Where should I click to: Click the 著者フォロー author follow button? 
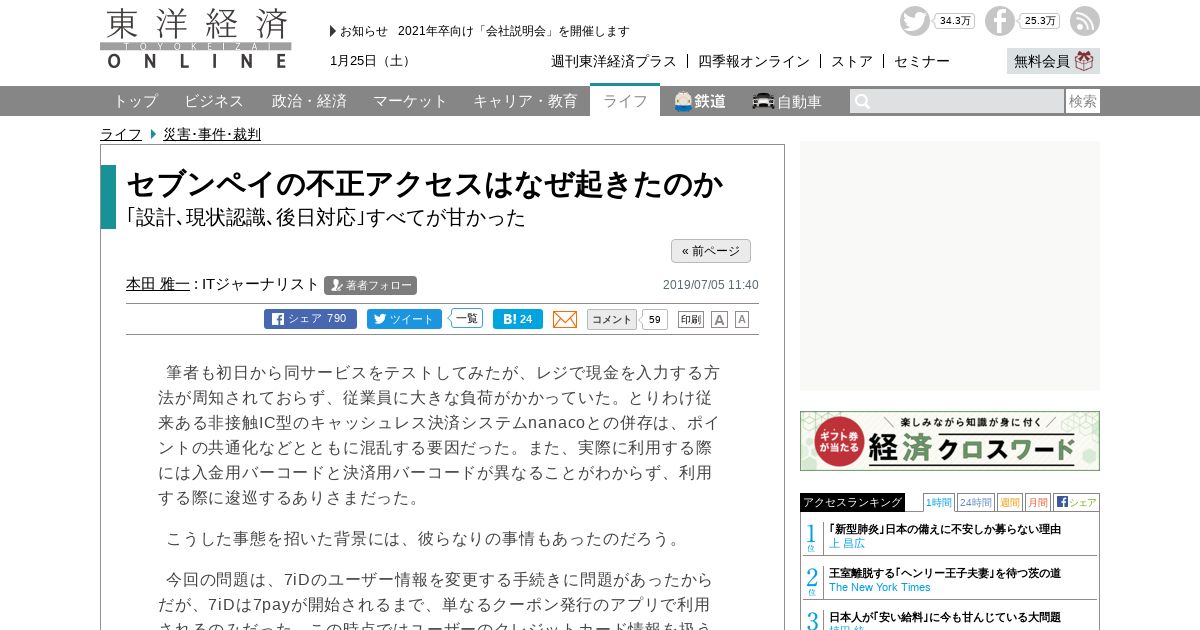tap(370, 285)
